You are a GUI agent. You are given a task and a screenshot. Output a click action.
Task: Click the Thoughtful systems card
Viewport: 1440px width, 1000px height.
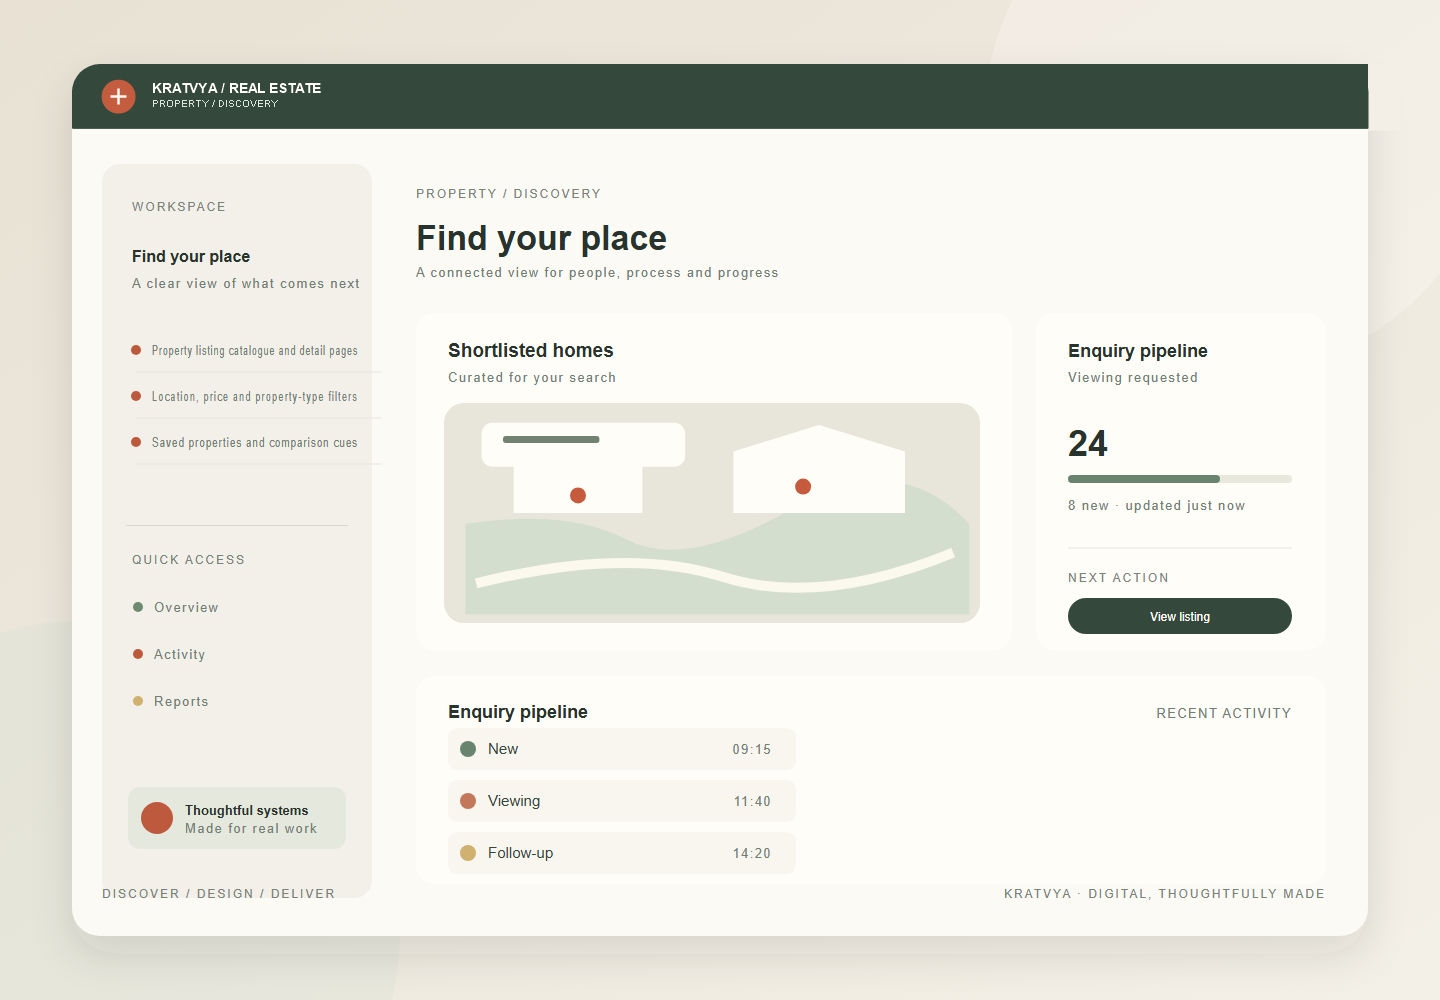(x=237, y=818)
